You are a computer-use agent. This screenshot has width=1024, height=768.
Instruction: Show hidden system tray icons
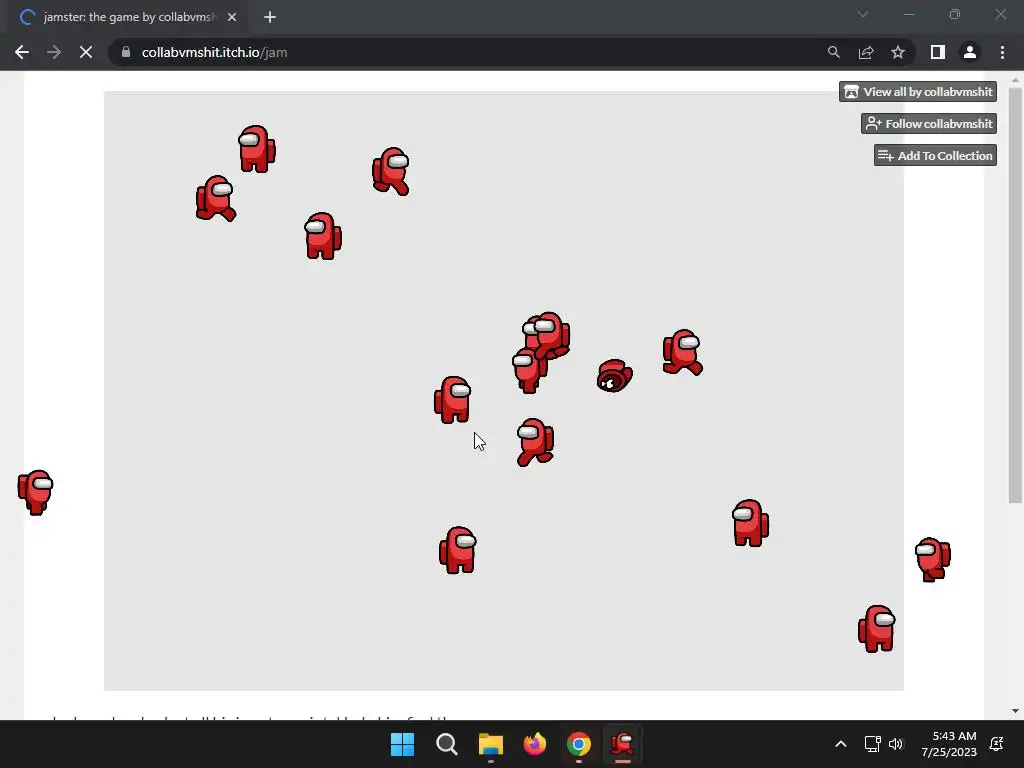[840, 744]
